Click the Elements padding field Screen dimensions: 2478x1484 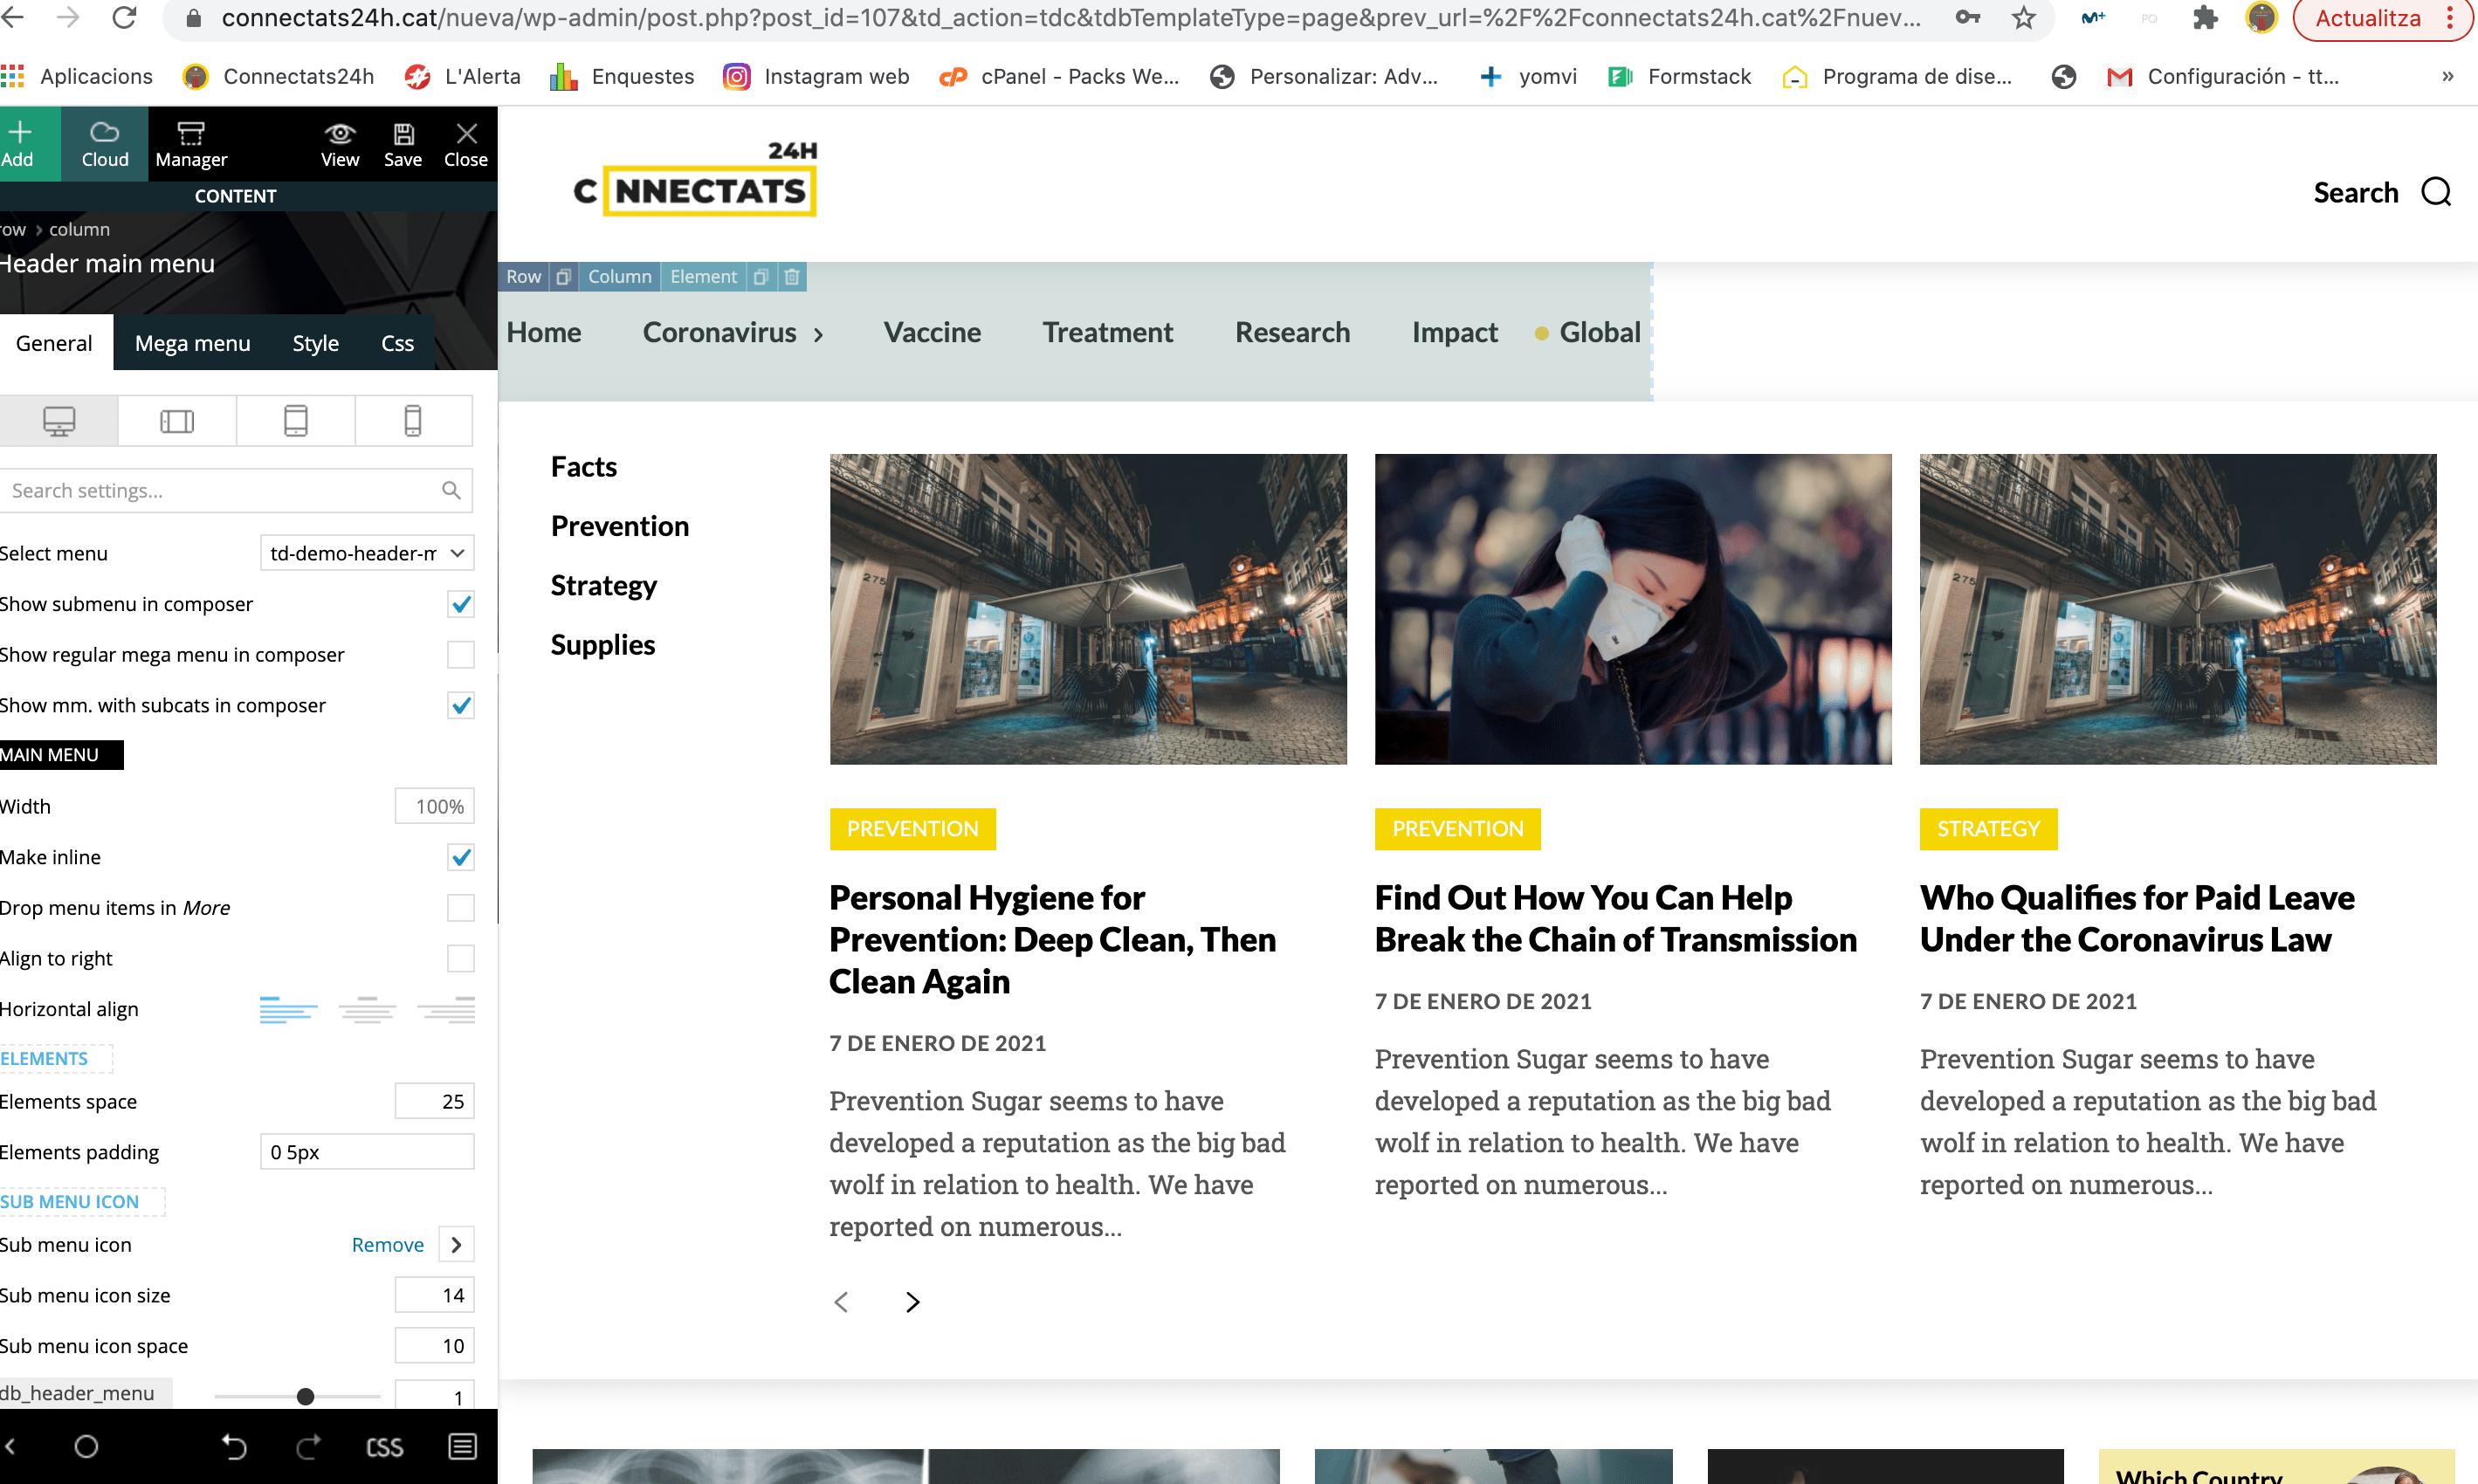click(367, 1152)
